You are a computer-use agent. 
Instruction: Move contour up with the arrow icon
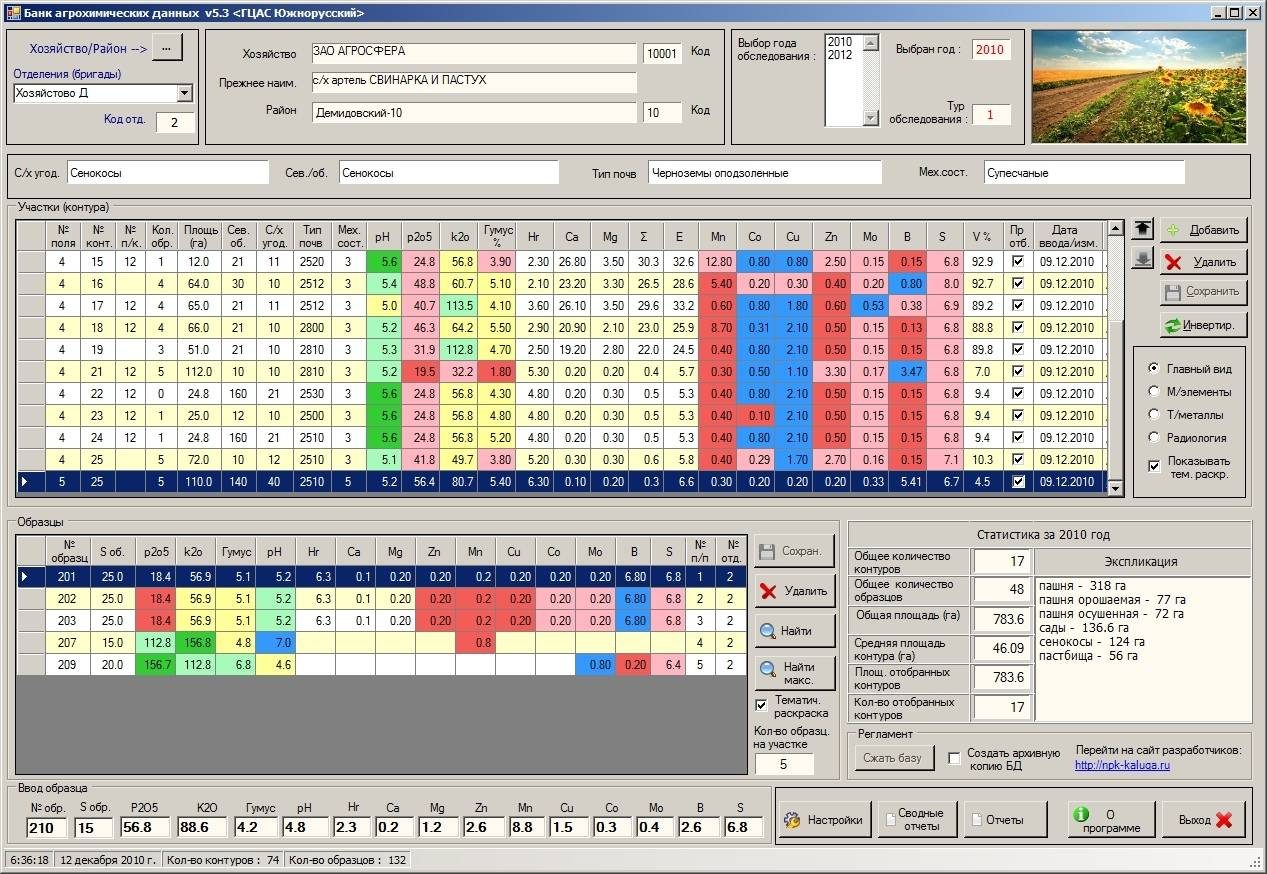pyautogui.click(x=1142, y=229)
